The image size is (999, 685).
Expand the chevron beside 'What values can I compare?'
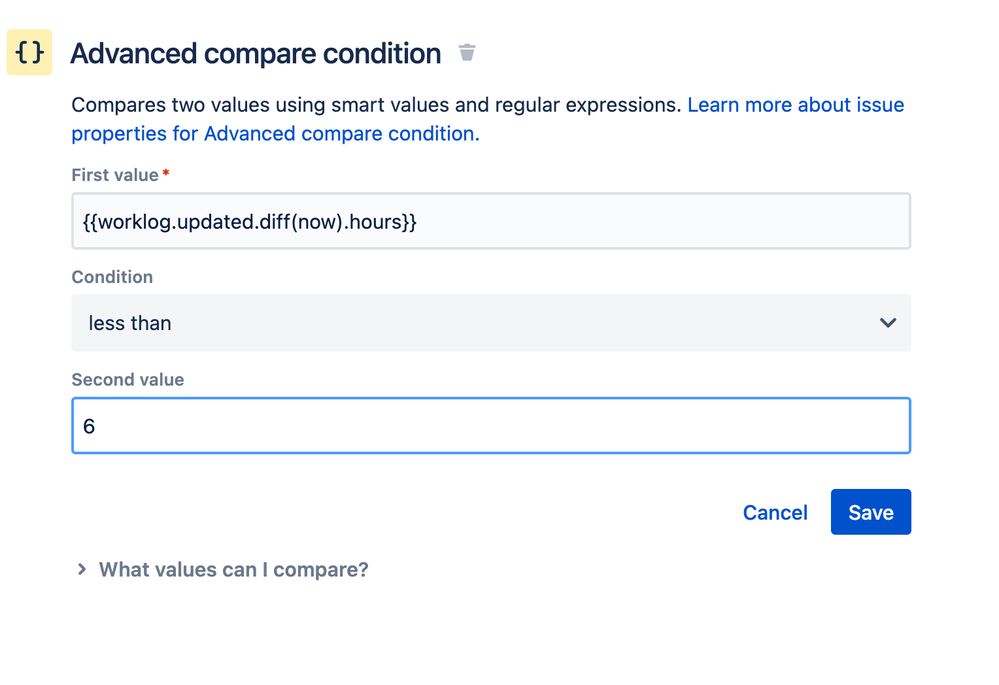[82, 569]
